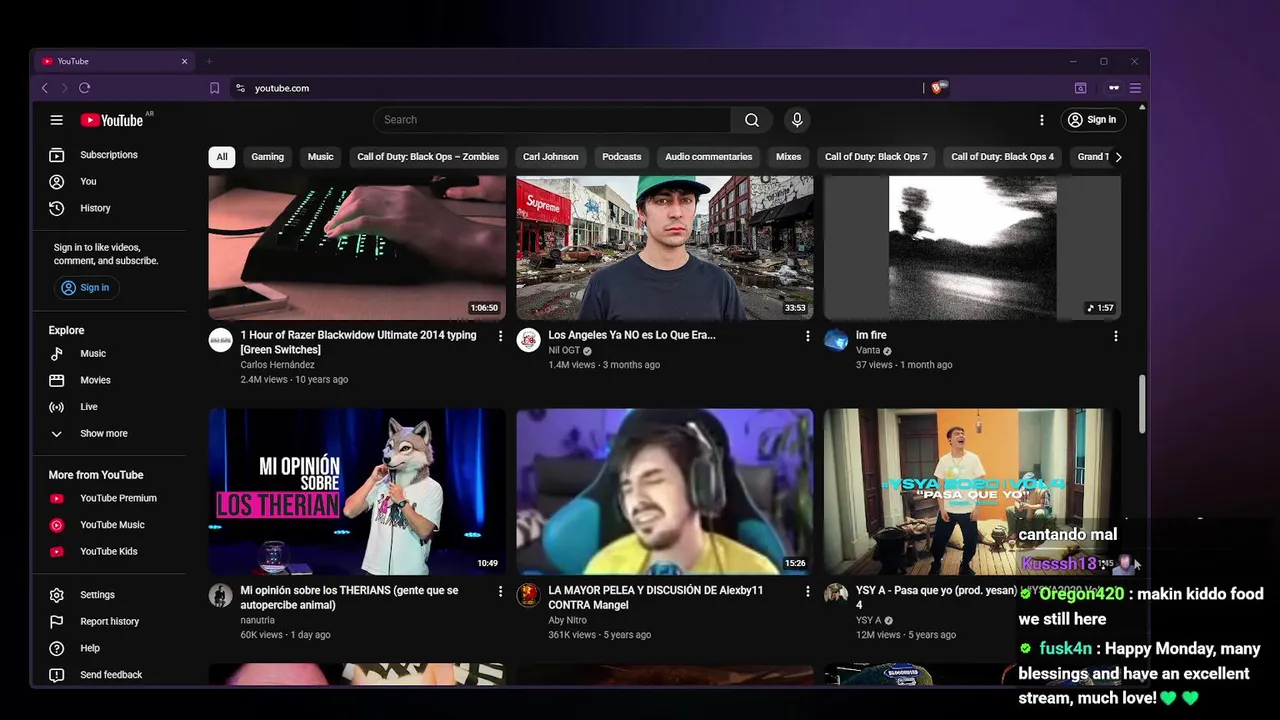Start voice search with microphone icon
The height and width of the screenshot is (720, 1280).
click(797, 120)
